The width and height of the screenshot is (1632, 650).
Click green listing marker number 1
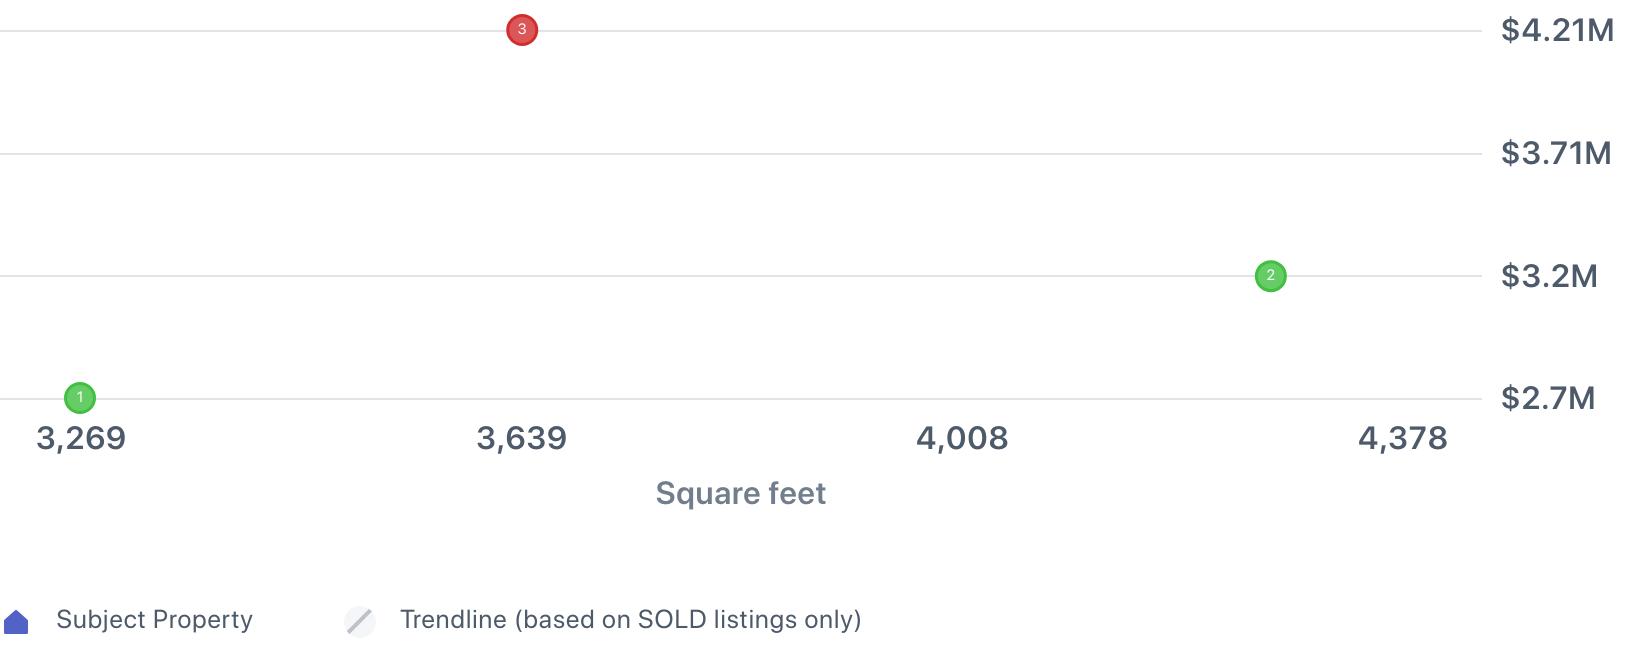tap(80, 398)
